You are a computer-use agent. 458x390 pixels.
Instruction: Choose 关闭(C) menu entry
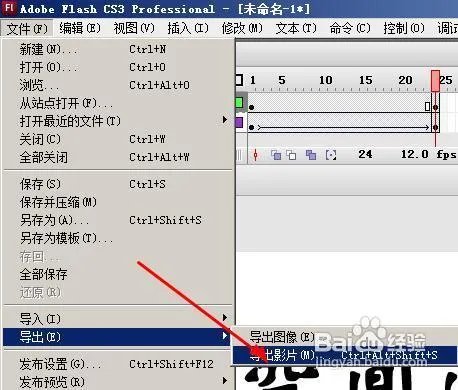[118, 139]
